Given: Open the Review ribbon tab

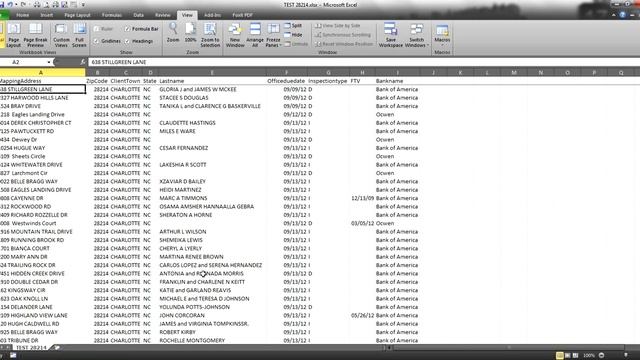Looking at the screenshot, I should tap(162, 15).
